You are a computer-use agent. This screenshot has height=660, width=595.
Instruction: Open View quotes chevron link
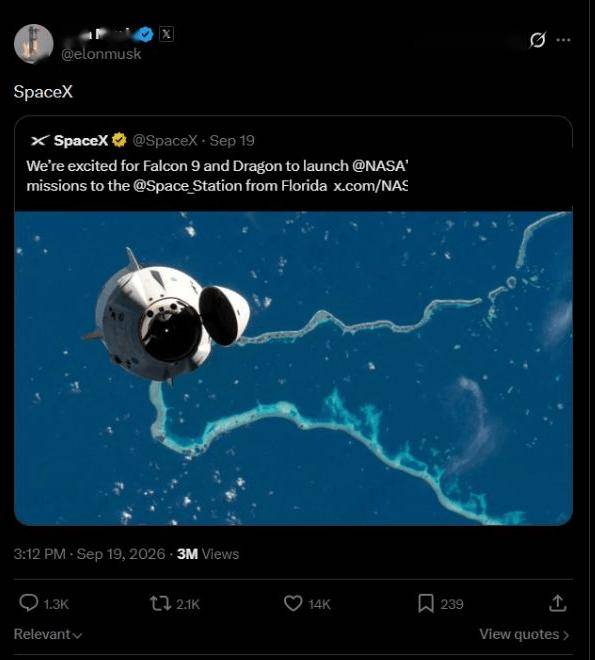pyautogui.click(x=524, y=634)
